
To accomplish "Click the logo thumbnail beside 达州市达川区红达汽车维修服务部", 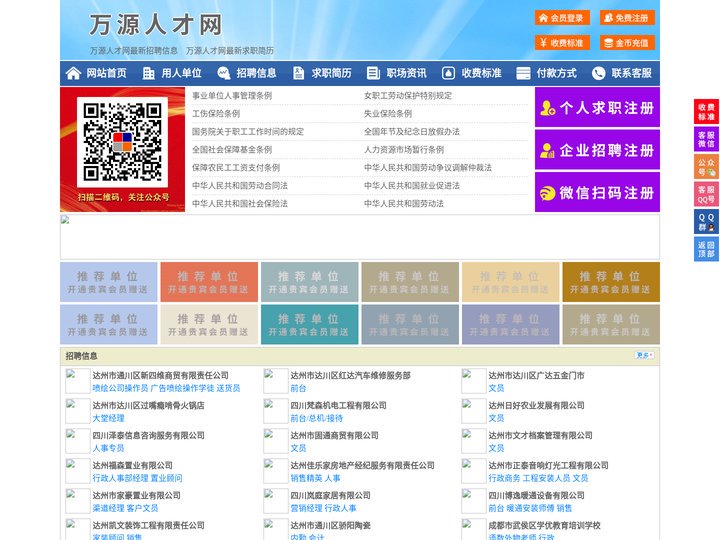I will click(x=276, y=381).
